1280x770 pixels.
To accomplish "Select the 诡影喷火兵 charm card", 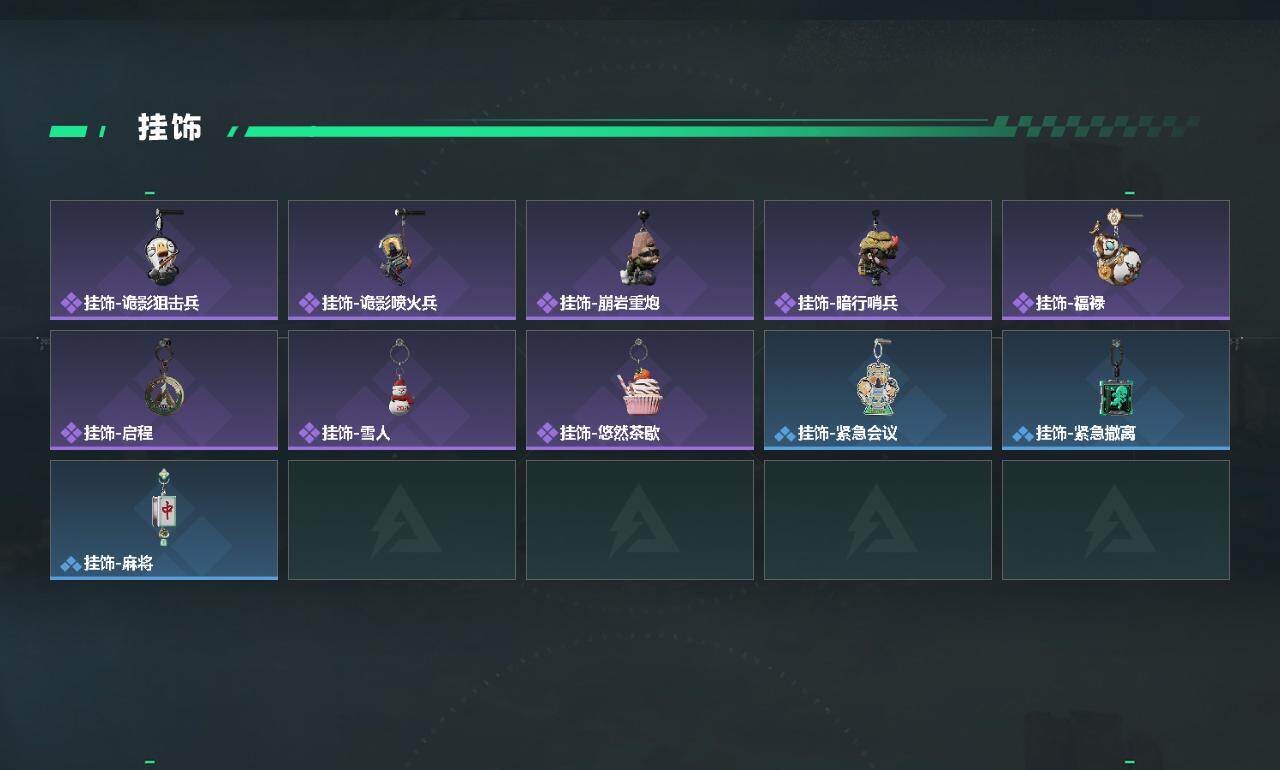I will (402, 260).
